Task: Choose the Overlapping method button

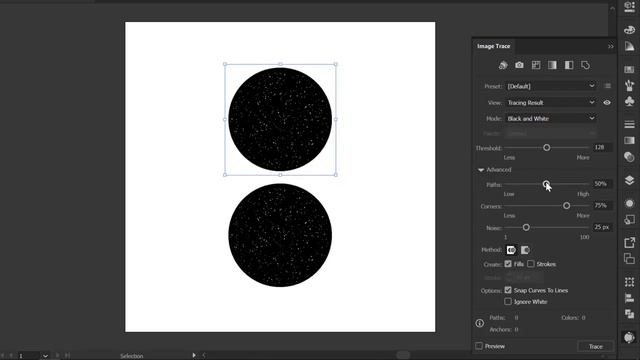Action: tap(525, 250)
